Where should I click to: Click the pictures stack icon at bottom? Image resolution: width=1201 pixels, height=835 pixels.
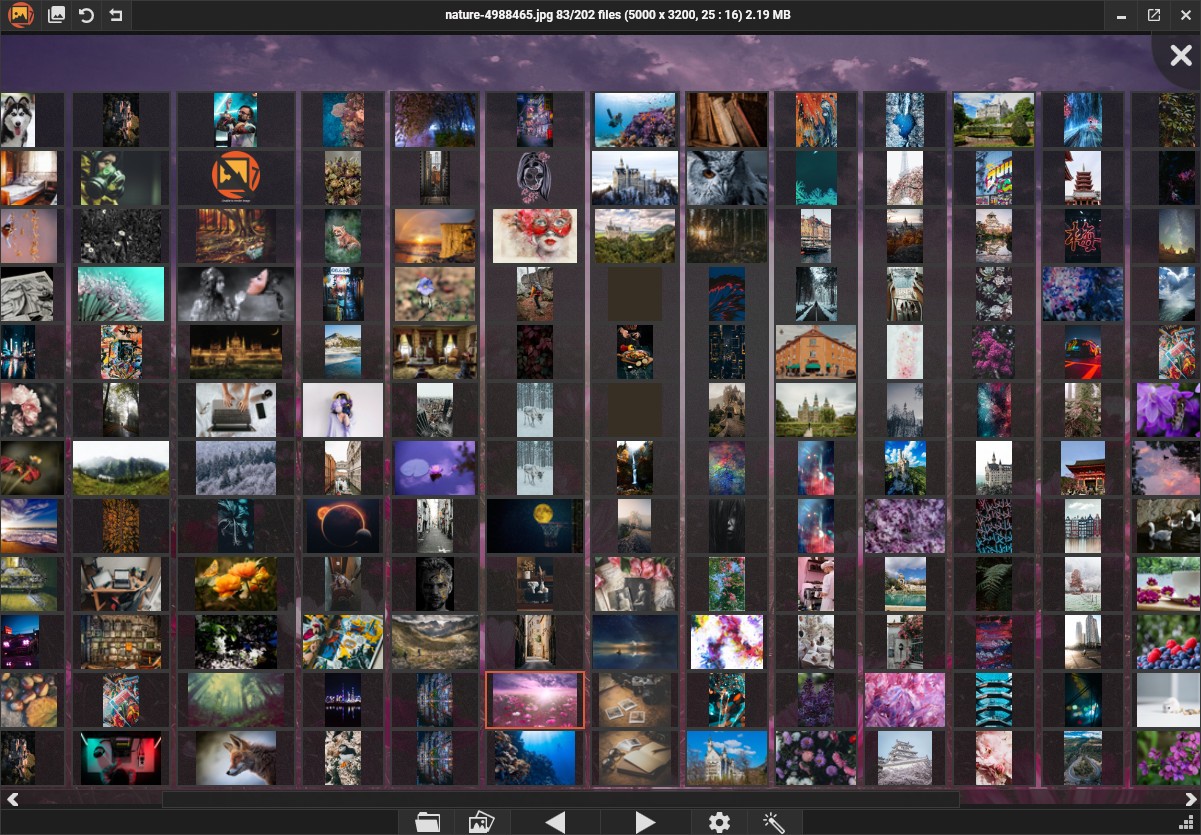[x=482, y=822]
